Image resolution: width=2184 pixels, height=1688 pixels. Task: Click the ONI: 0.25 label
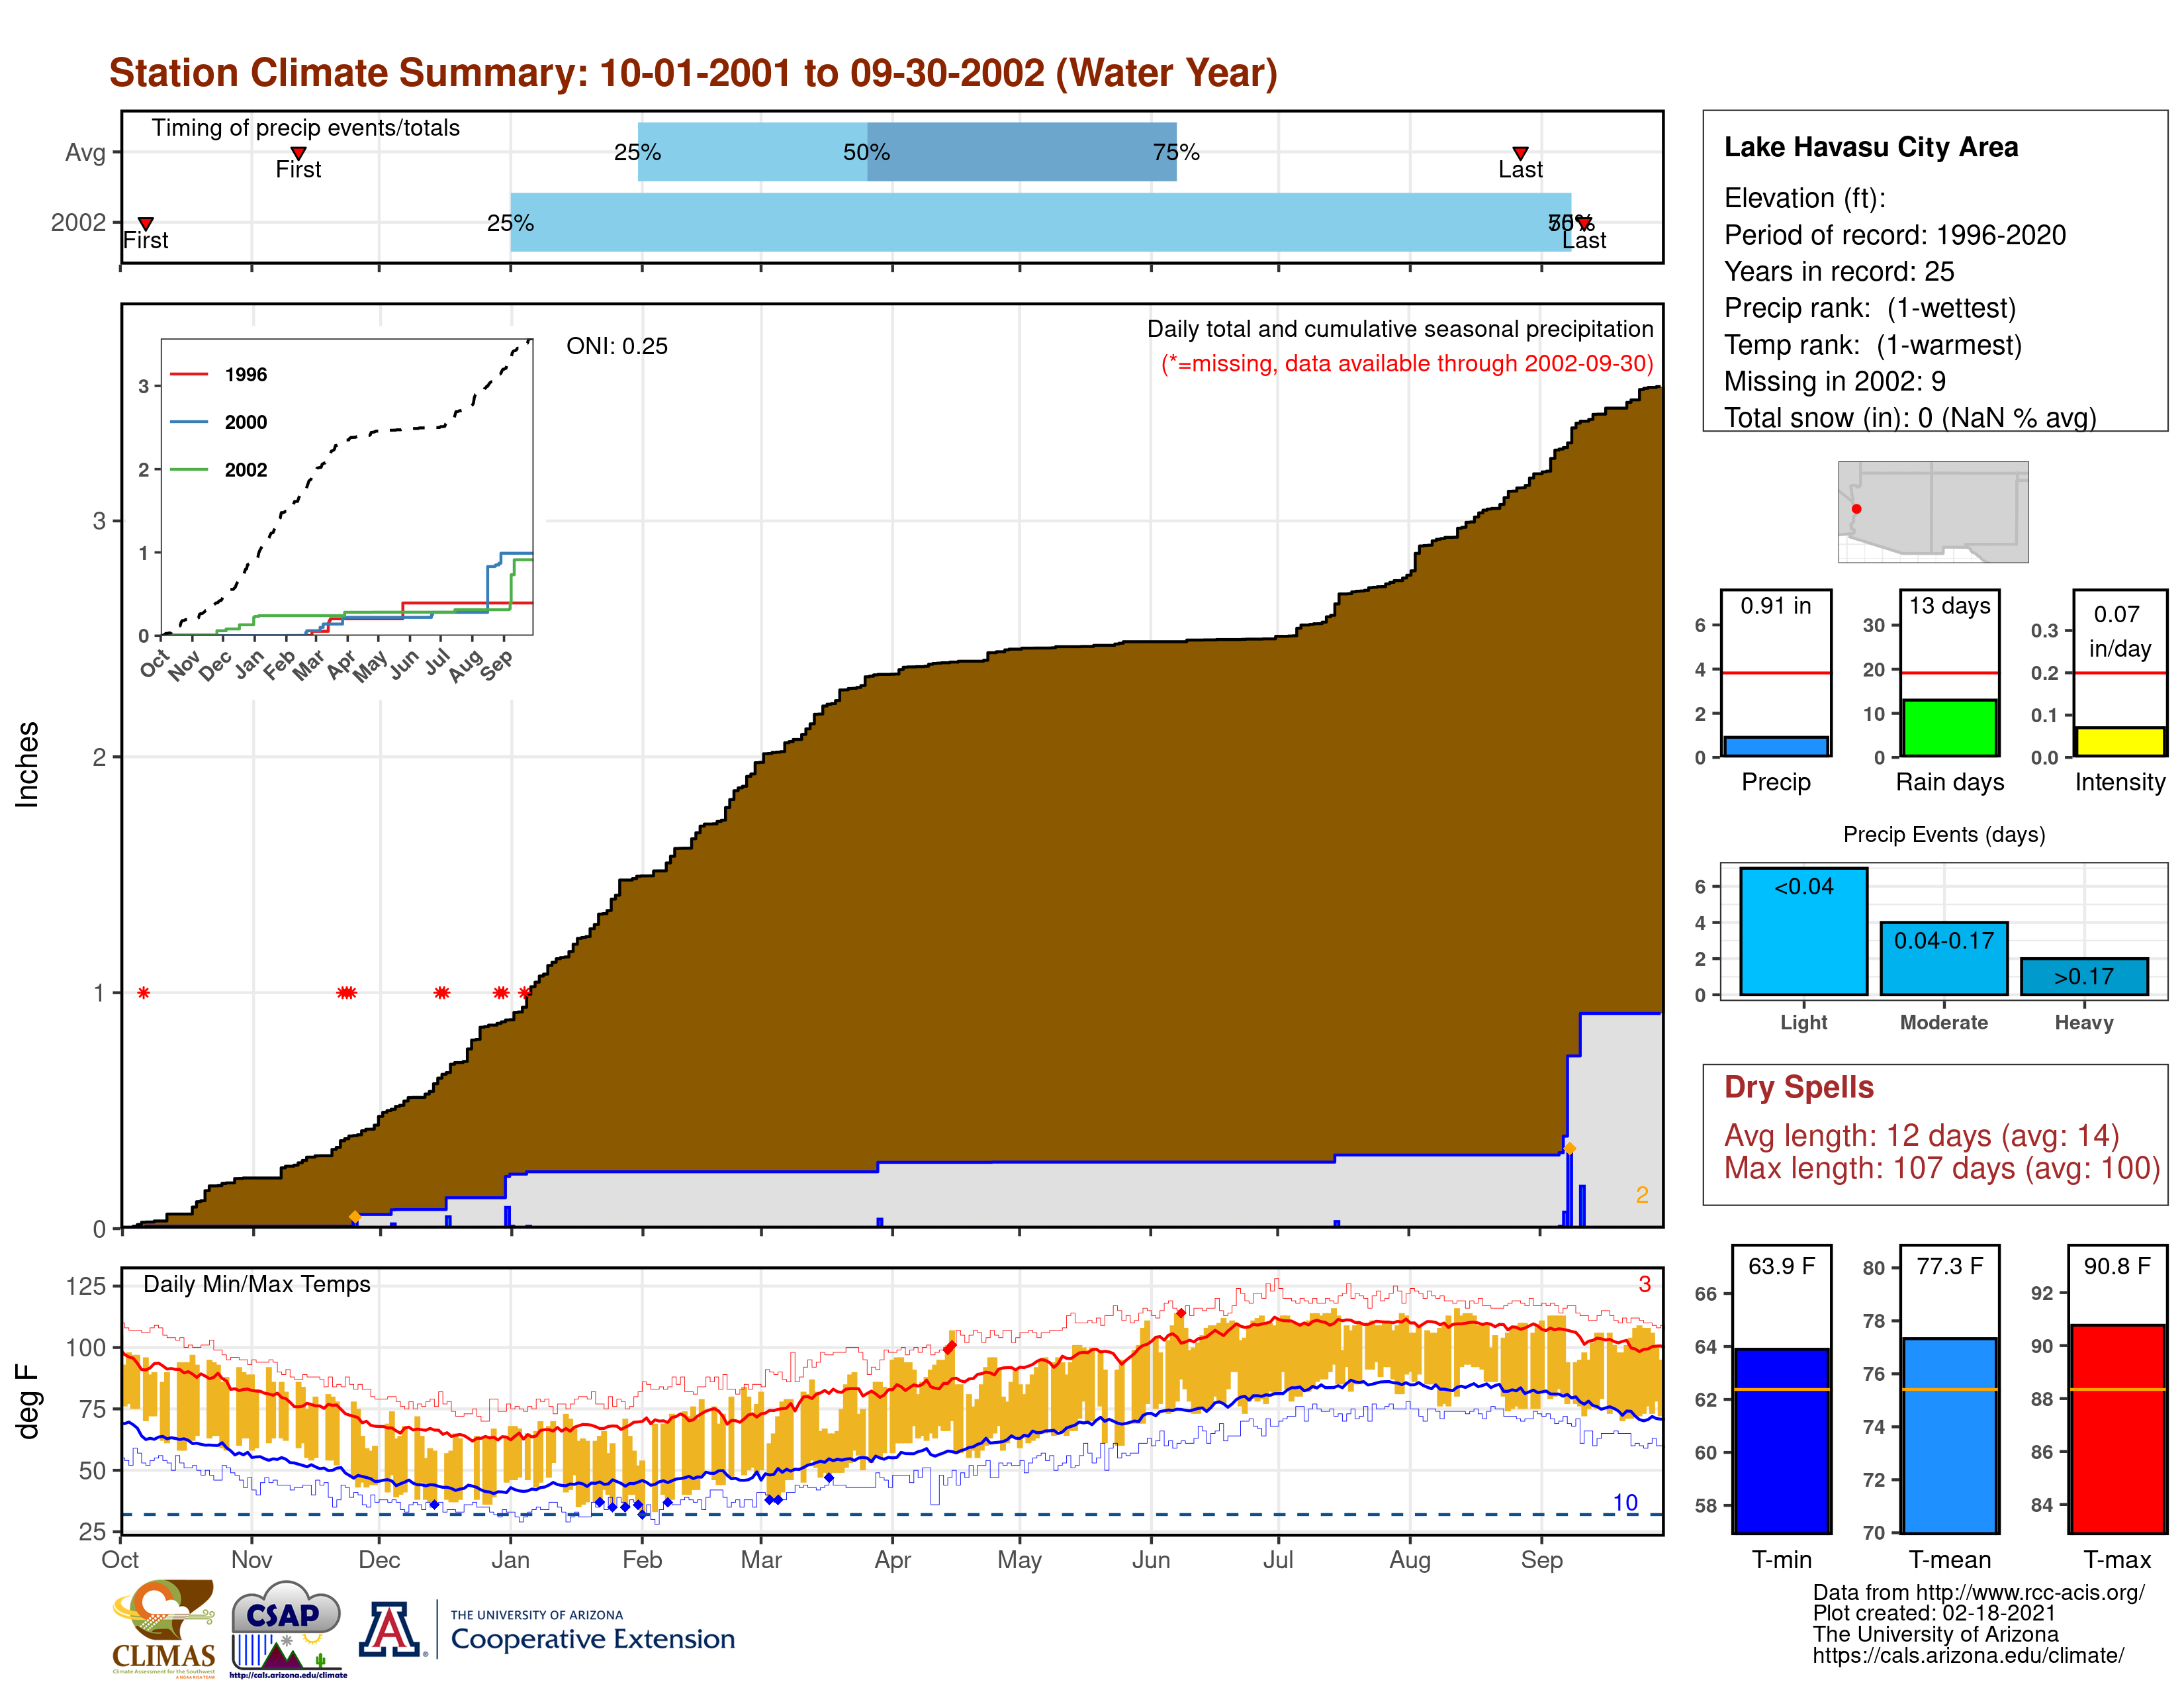(x=617, y=346)
